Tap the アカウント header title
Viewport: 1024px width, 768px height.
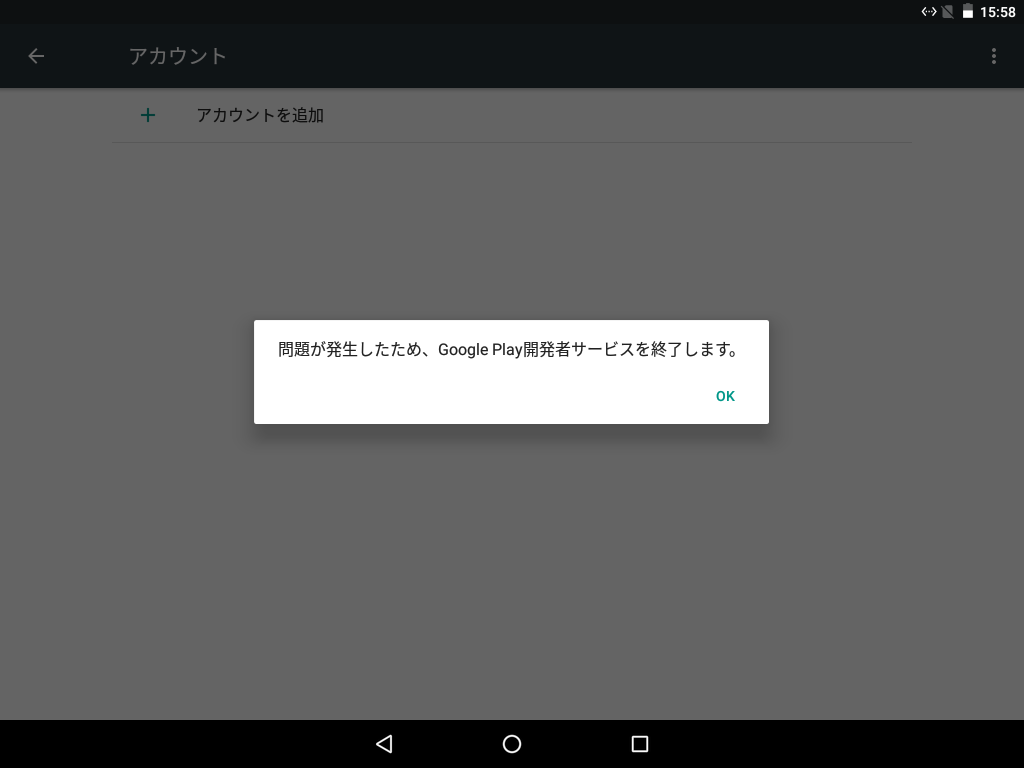(178, 56)
